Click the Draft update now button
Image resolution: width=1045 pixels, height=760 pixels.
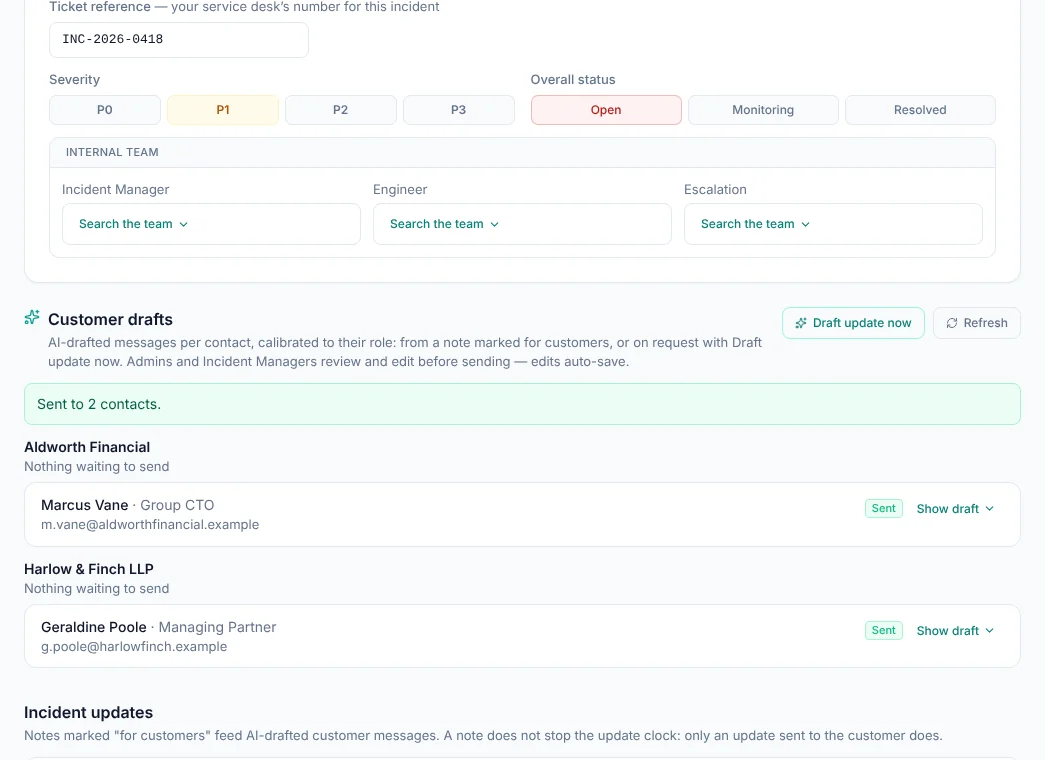pos(853,323)
